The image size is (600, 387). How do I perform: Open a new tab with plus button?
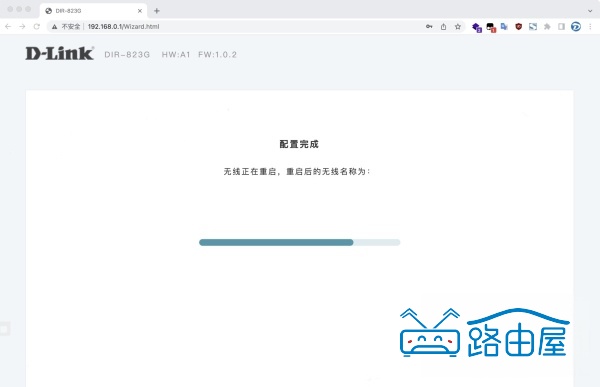coord(157,11)
